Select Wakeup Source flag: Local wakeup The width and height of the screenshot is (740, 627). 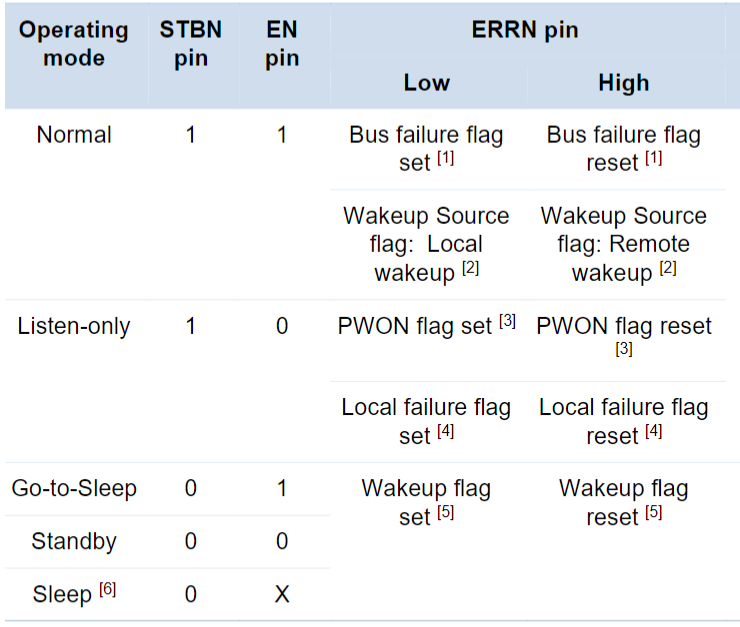point(426,244)
